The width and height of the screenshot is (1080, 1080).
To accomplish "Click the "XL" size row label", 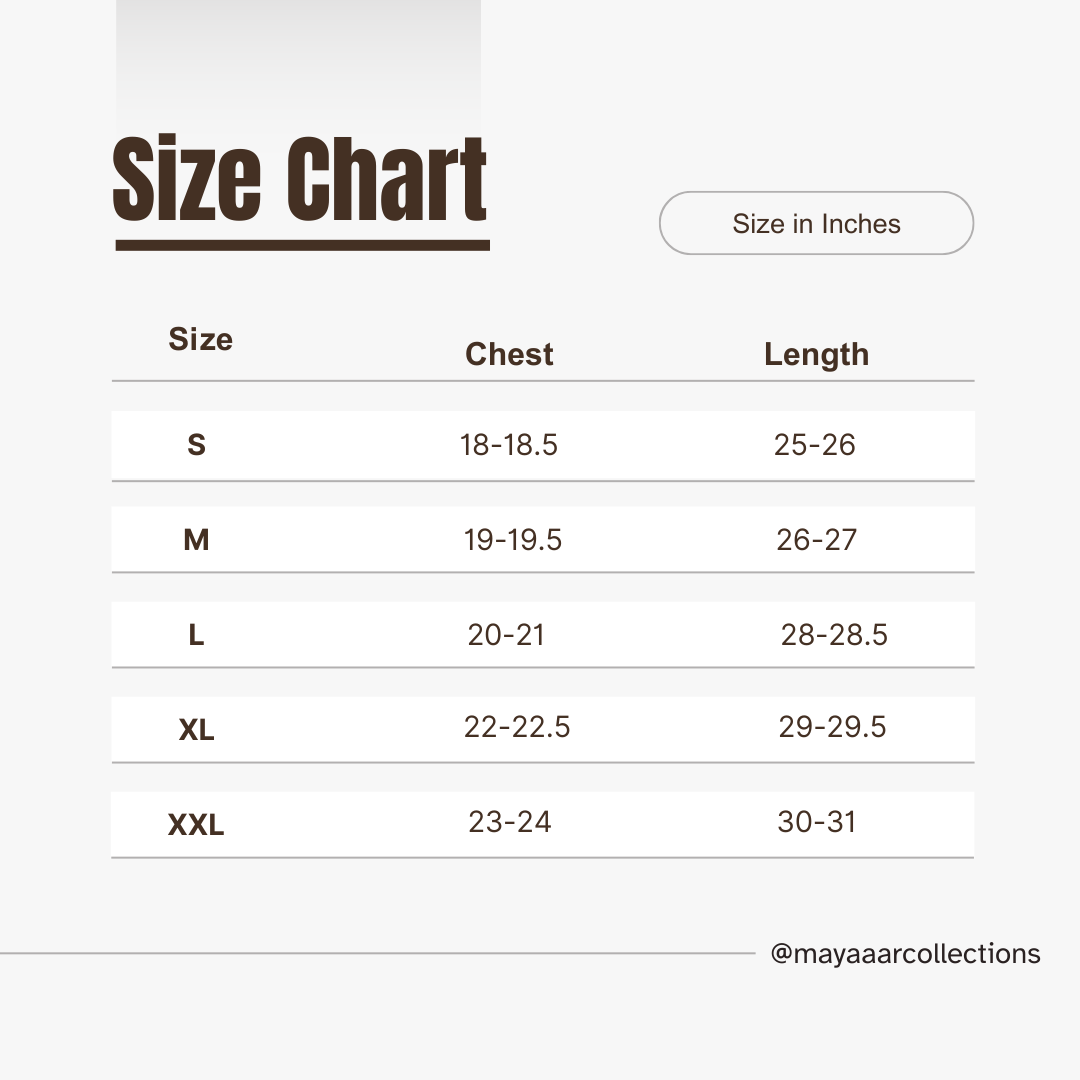I will coord(196,731).
